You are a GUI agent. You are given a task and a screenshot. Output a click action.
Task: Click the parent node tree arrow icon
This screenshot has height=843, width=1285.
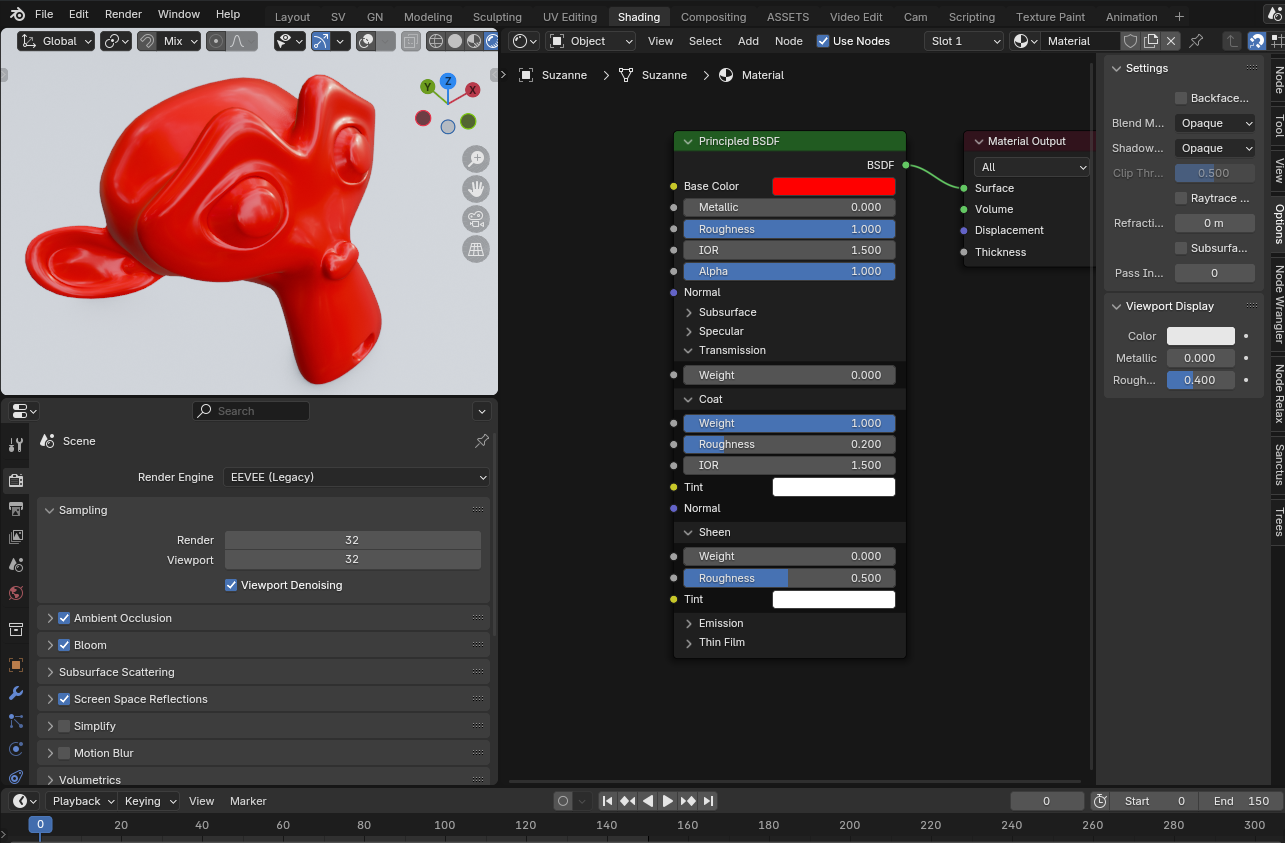click(1232, 41)
